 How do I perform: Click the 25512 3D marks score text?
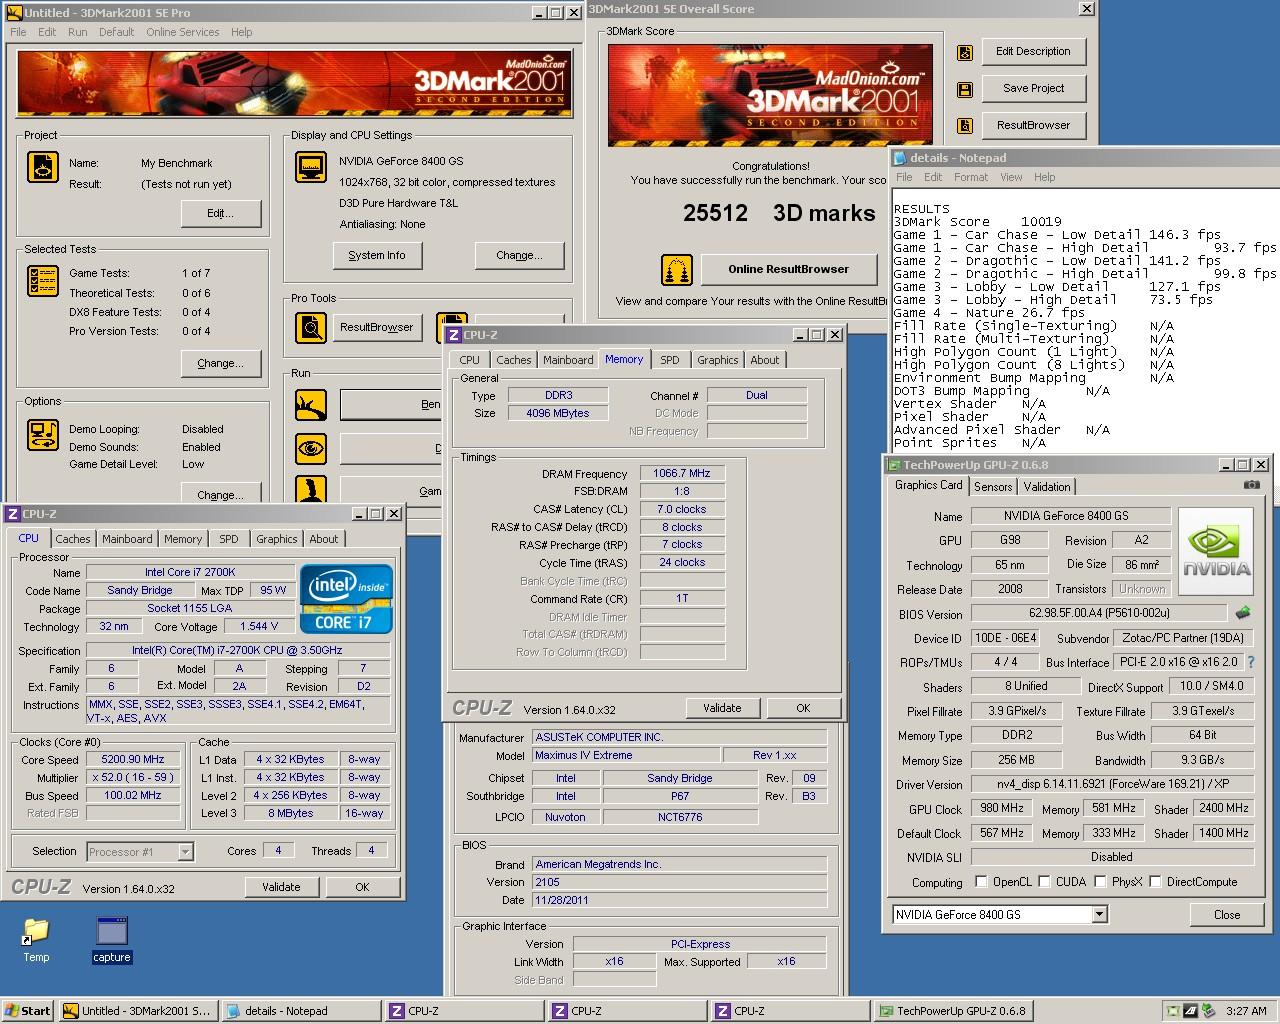[x=779, y=213]
